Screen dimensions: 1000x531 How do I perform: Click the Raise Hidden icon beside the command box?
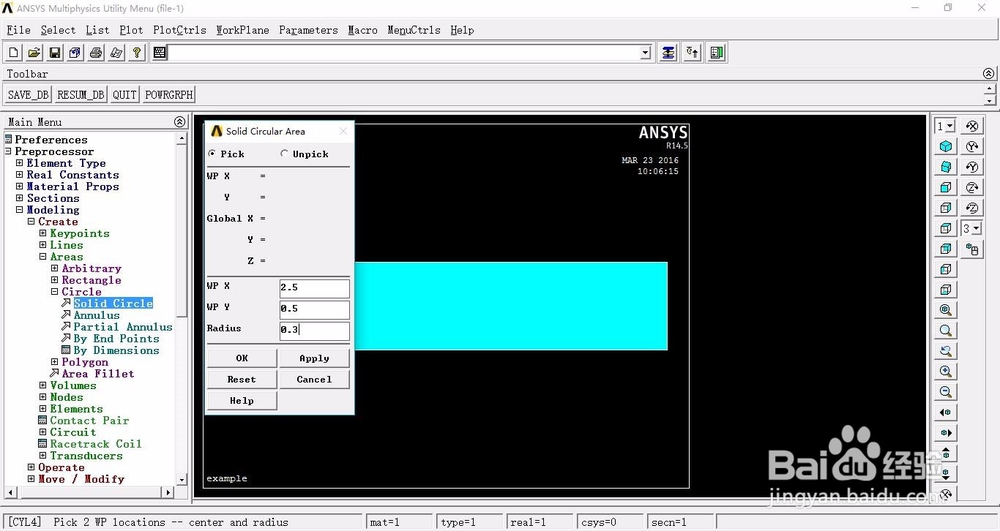668,53
